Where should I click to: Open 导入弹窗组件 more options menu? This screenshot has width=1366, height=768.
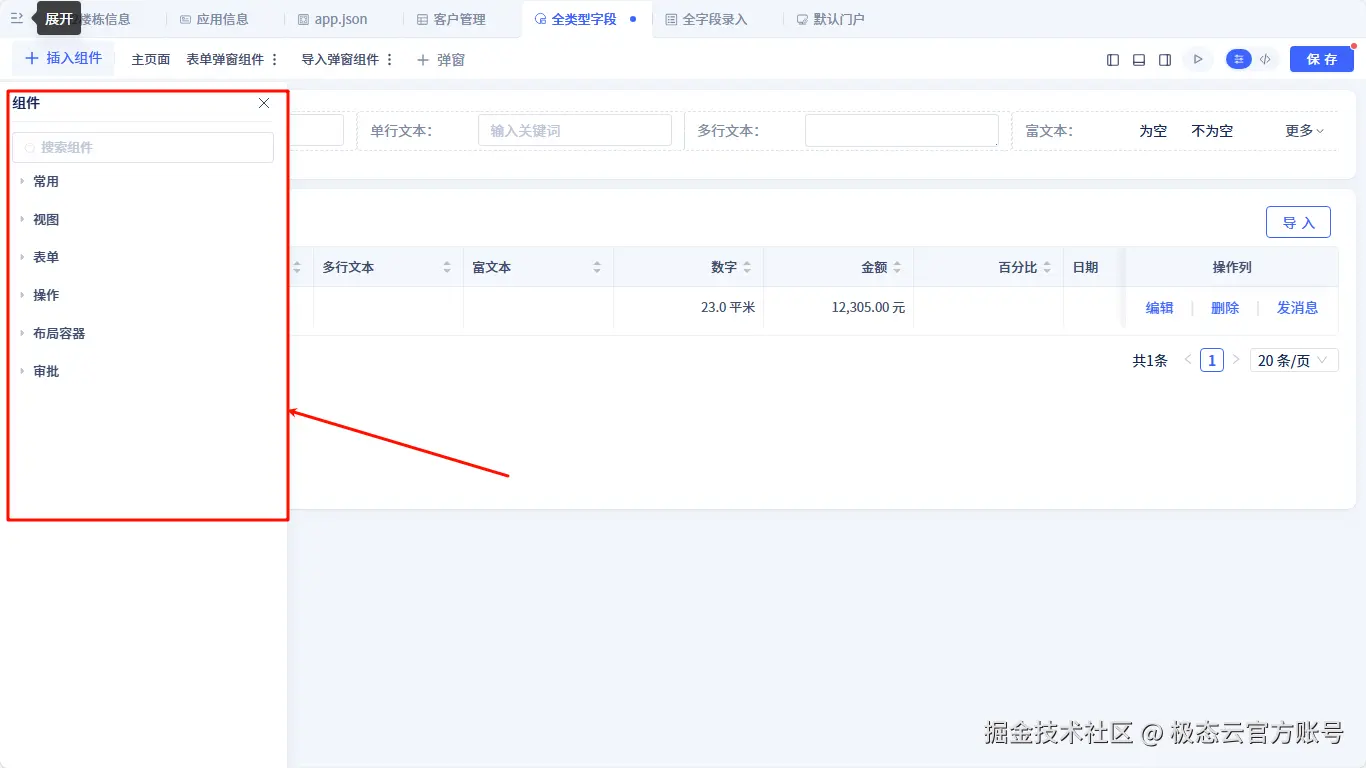click(x=390, y=60)
